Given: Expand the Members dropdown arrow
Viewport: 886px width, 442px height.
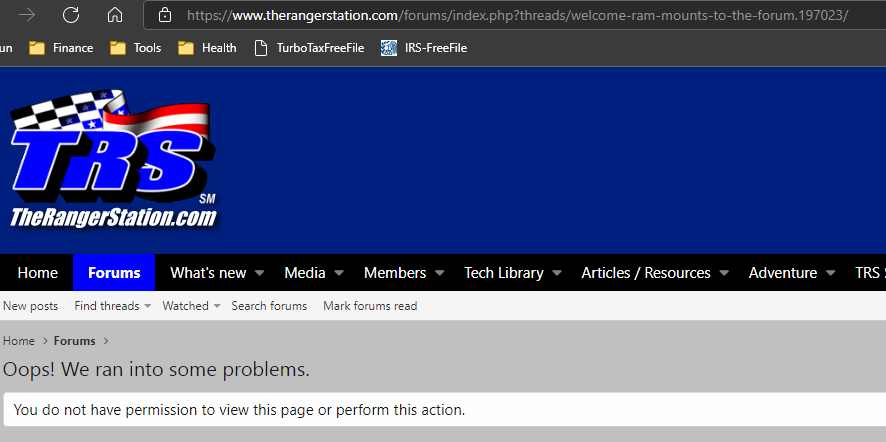Looking at the screenshot, I should click(440, 273).
